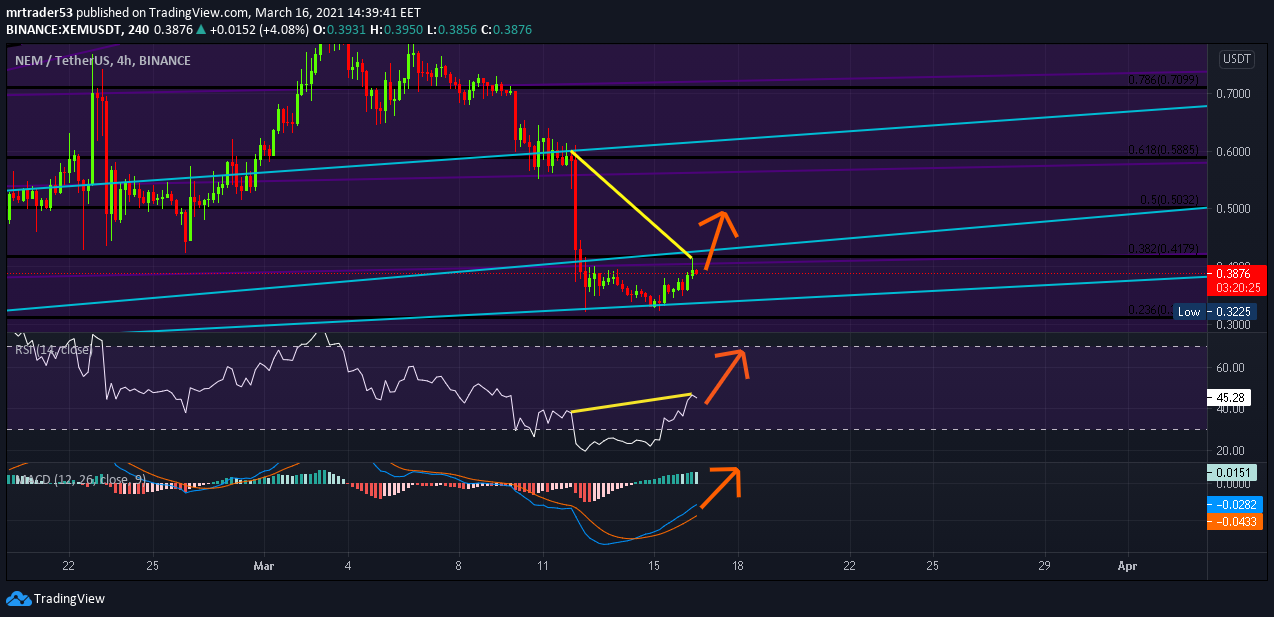Click the 20.00 RSI axis value

pos(1231,451)
